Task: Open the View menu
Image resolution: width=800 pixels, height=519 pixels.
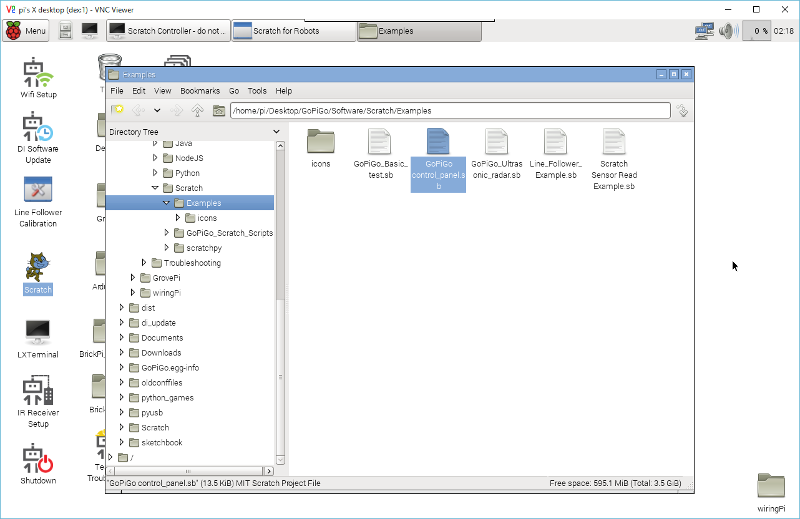Action: [162, 91]
